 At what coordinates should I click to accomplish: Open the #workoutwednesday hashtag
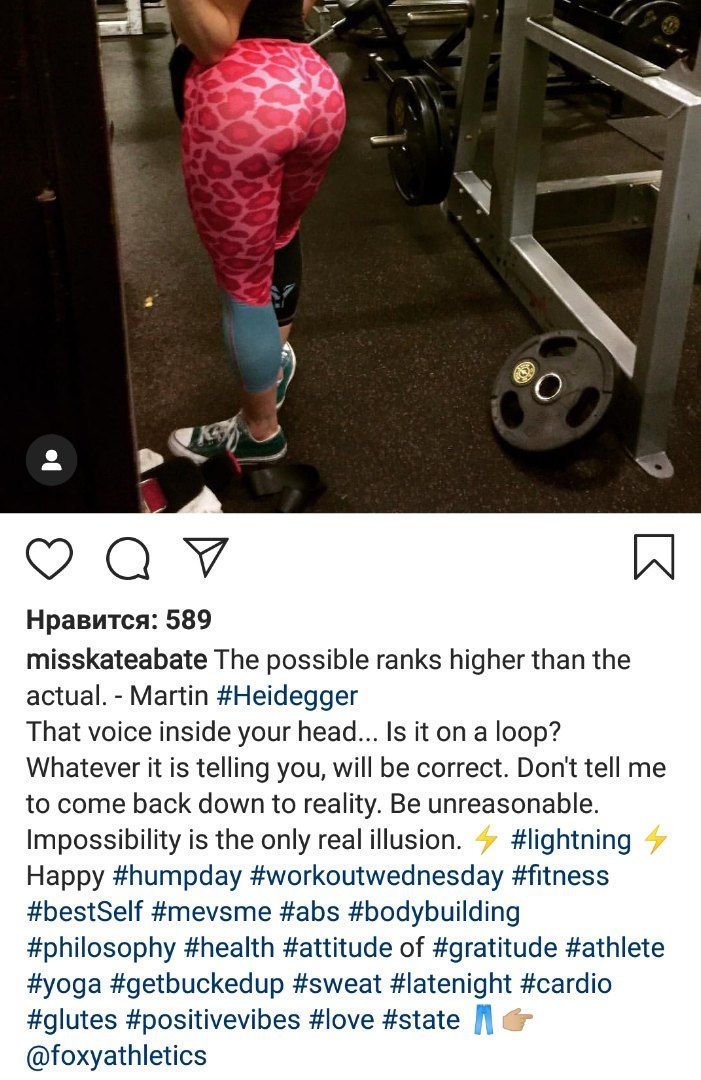377,876
